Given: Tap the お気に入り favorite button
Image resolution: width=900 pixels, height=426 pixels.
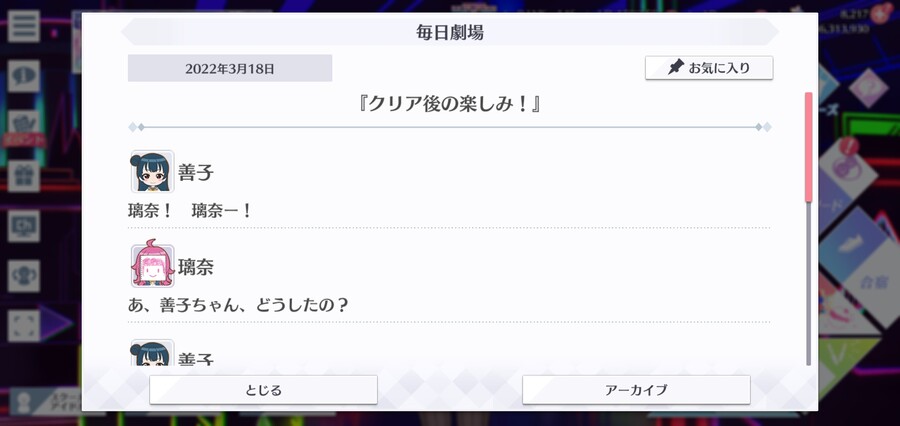Looking at the screenshot, I should pyautogui.click(x=709, y=68).
